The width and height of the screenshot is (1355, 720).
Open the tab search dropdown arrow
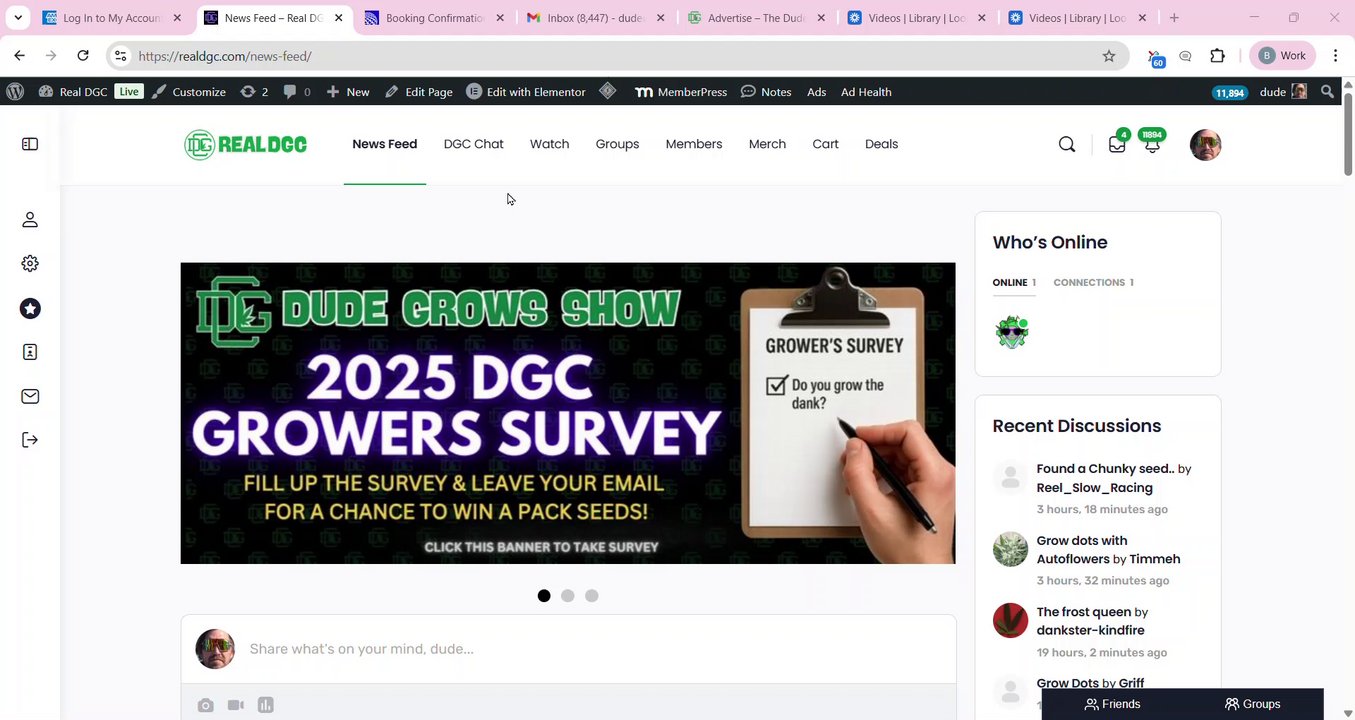click(18, 18)
